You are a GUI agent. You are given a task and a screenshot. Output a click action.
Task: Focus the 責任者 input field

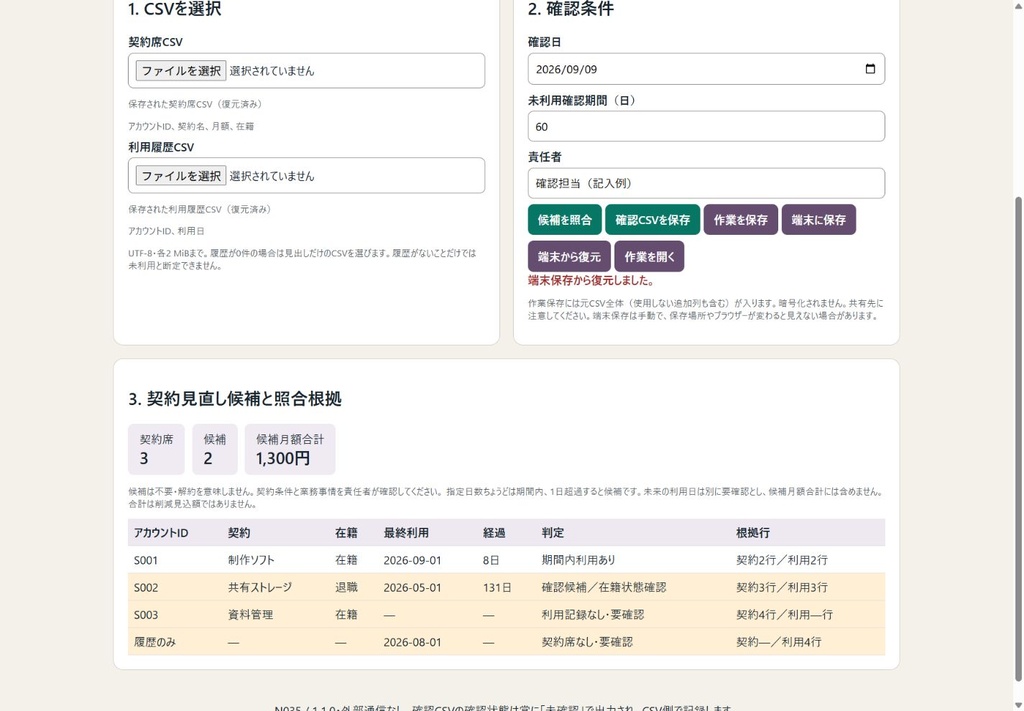(x=706, y=183)
